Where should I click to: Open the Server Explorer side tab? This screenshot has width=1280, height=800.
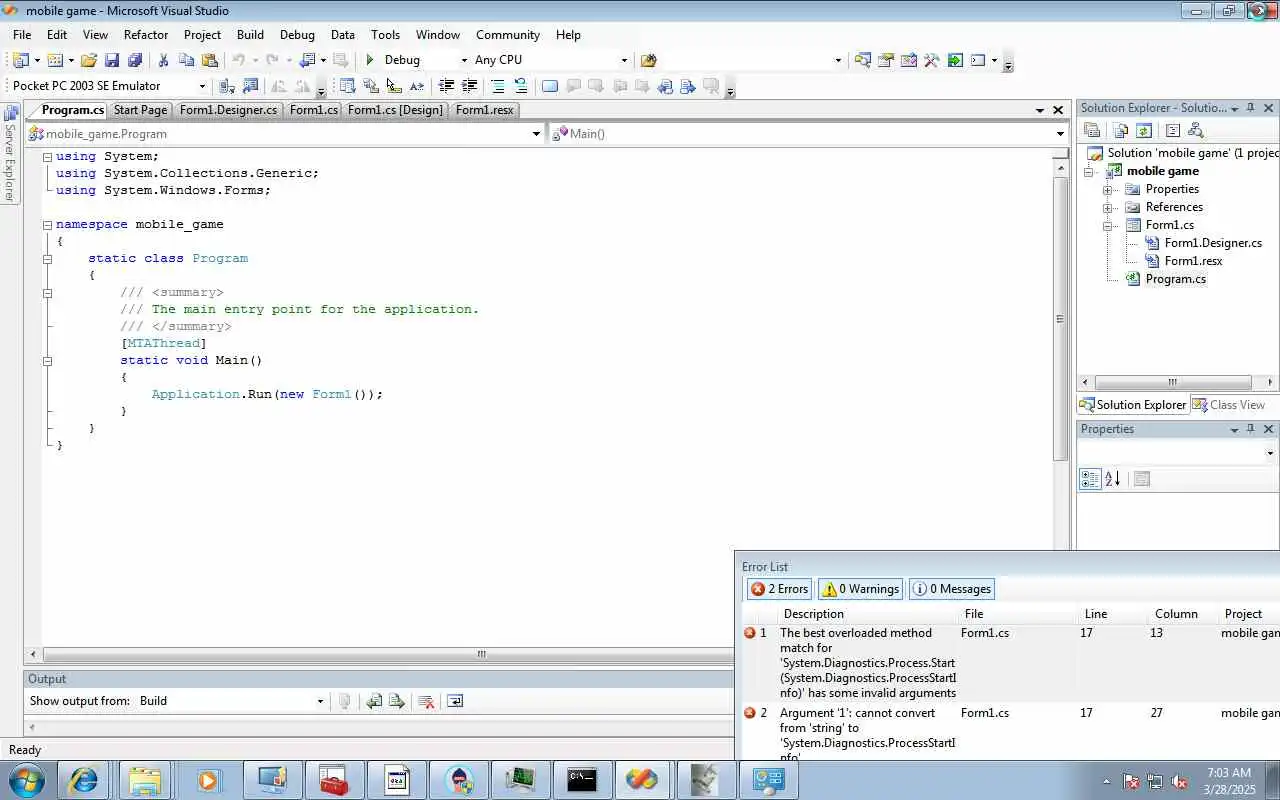[x=10, y=155]
